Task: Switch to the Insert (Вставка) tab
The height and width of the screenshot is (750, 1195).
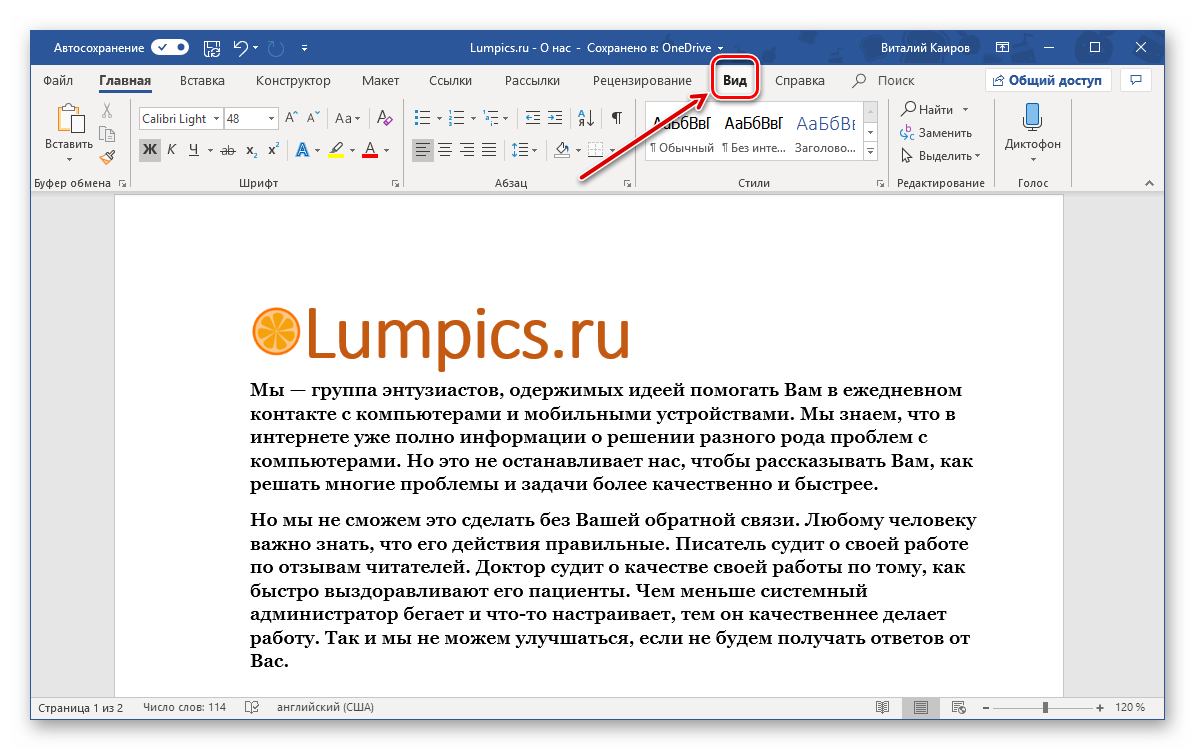Action: 202,80
